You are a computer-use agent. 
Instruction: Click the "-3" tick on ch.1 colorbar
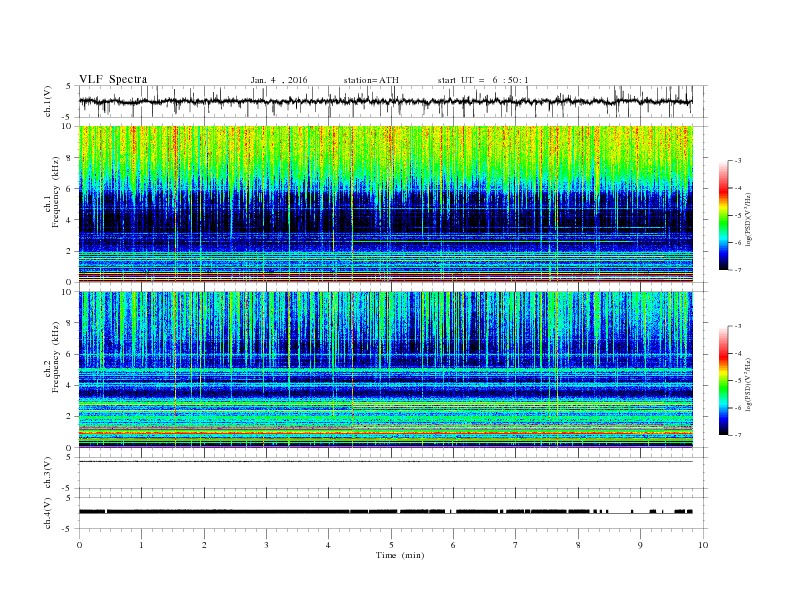[738, 161]
